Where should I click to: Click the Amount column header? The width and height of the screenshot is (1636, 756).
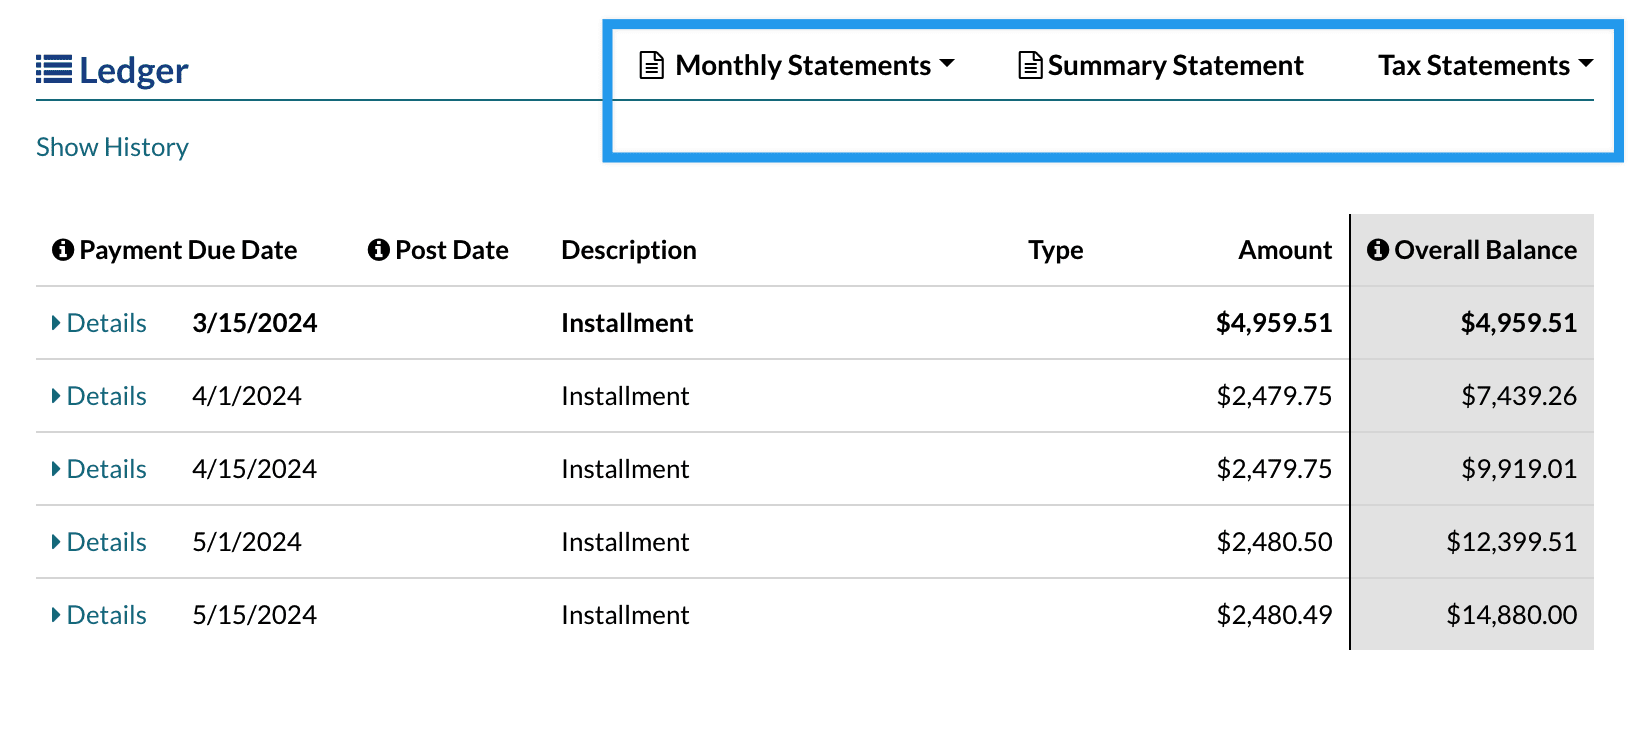pos(1285,250)
